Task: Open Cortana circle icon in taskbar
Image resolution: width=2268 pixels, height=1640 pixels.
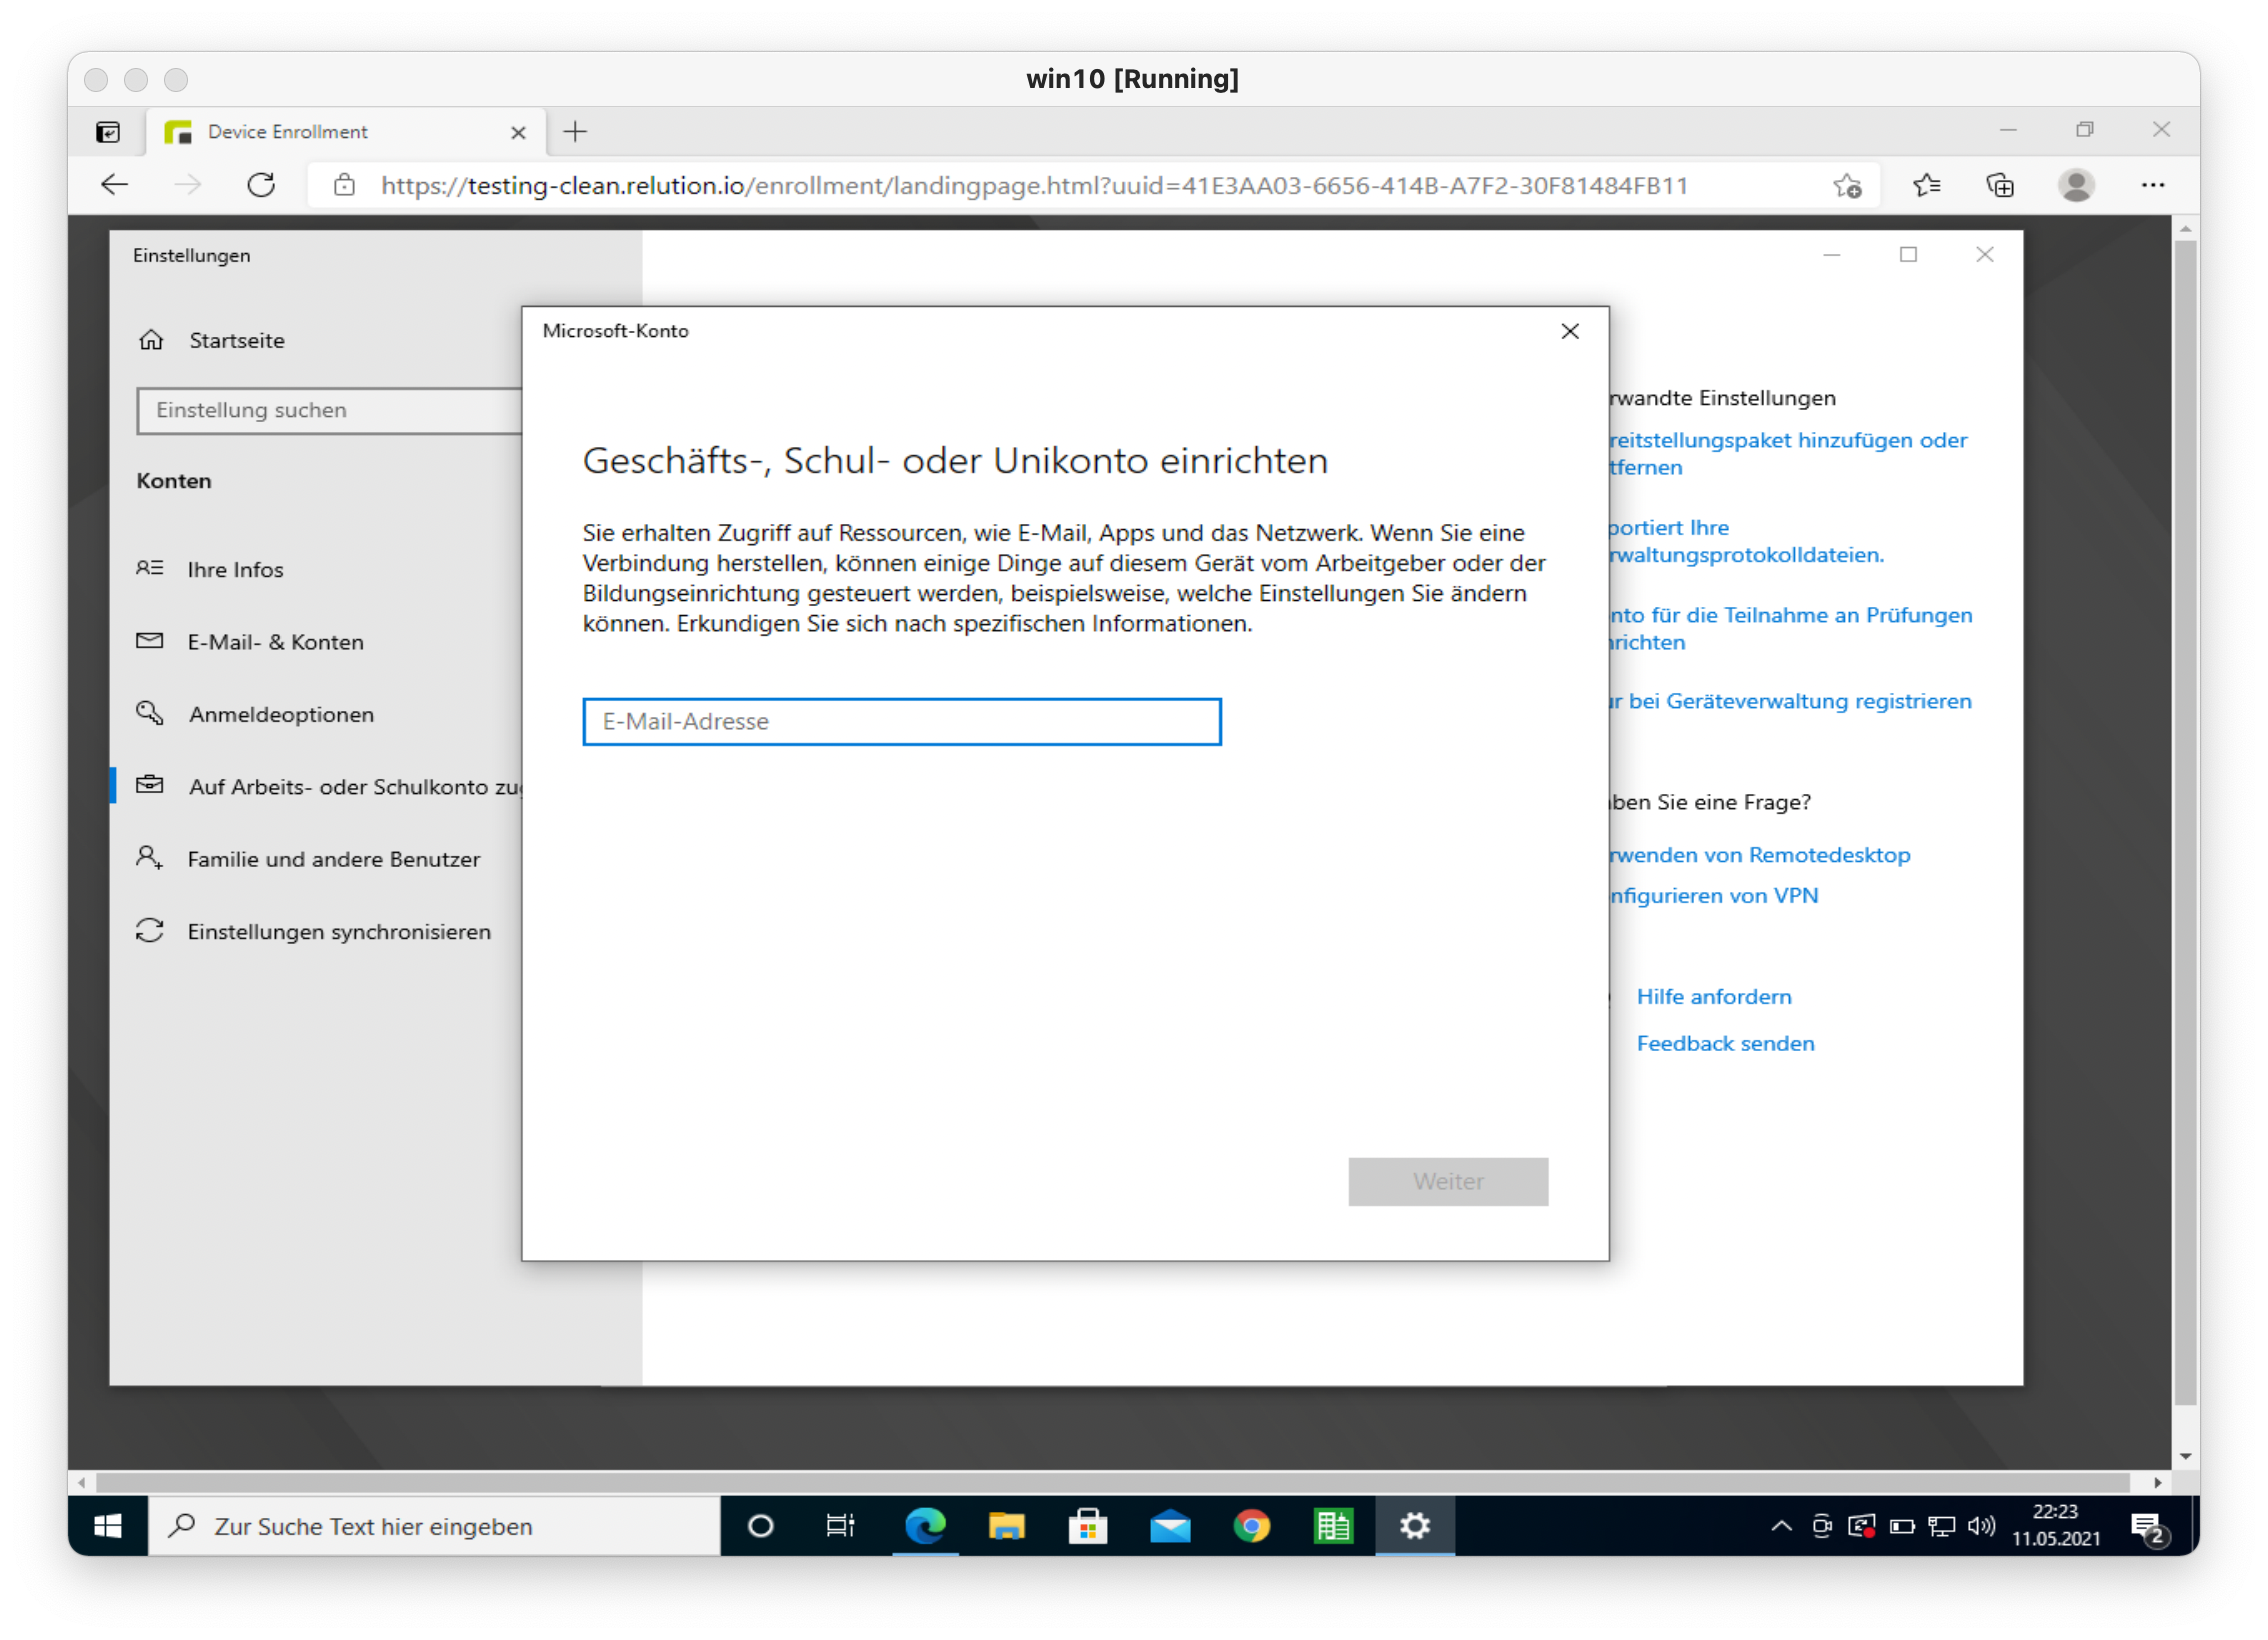Action: point(760,1526)
